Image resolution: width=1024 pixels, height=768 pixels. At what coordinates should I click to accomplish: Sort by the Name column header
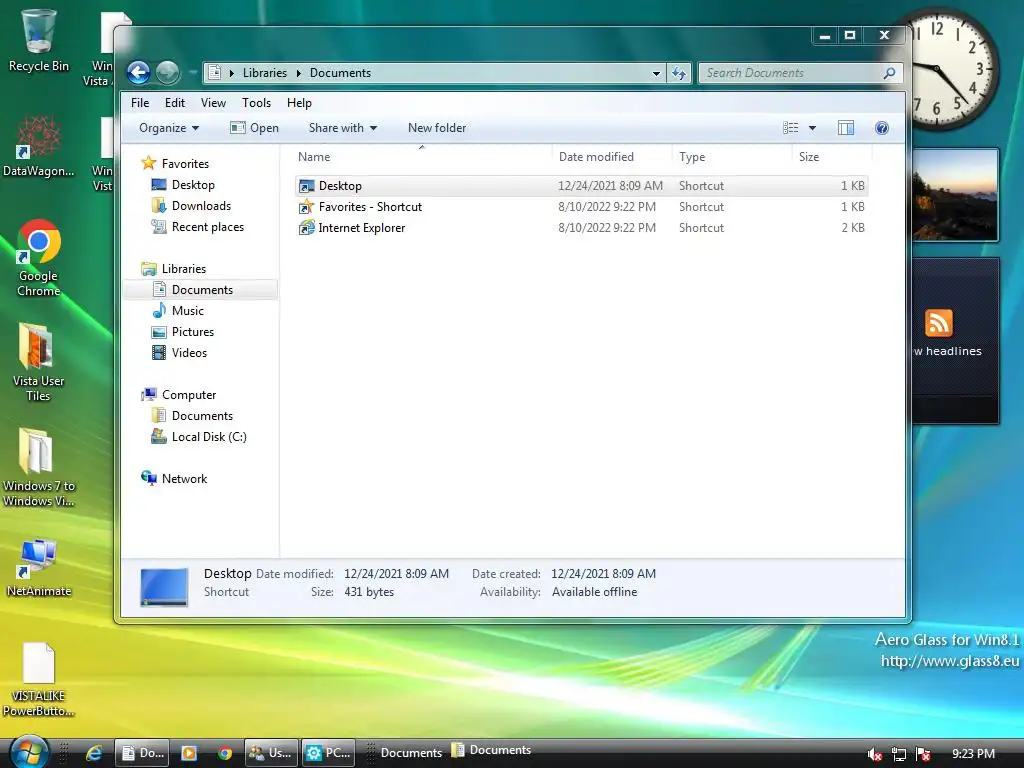[422, 157]
